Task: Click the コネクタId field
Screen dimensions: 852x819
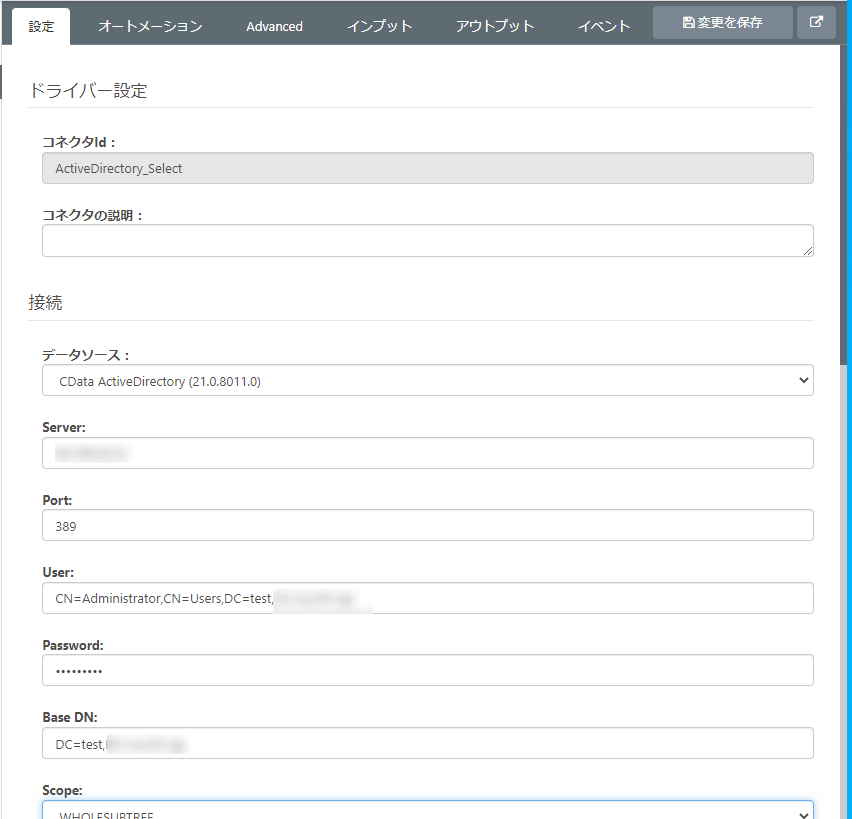Action: [x=427, y=169]
